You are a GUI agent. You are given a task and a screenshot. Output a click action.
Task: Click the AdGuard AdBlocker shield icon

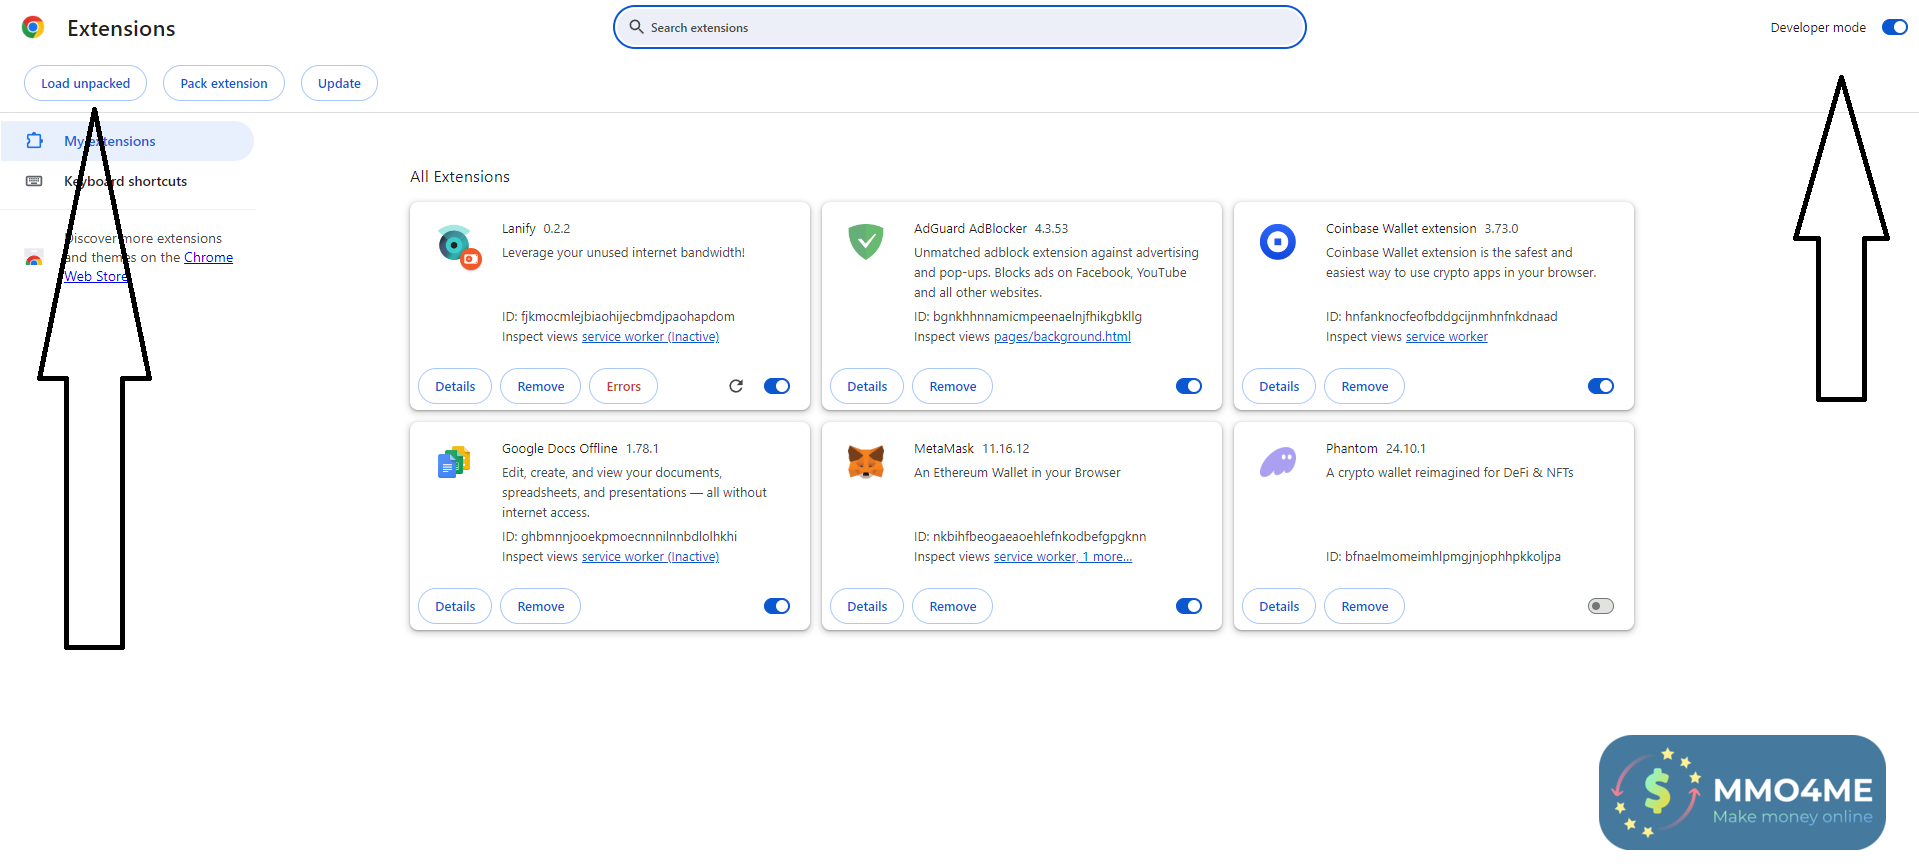pyautogui.click(x=865, y=242)
